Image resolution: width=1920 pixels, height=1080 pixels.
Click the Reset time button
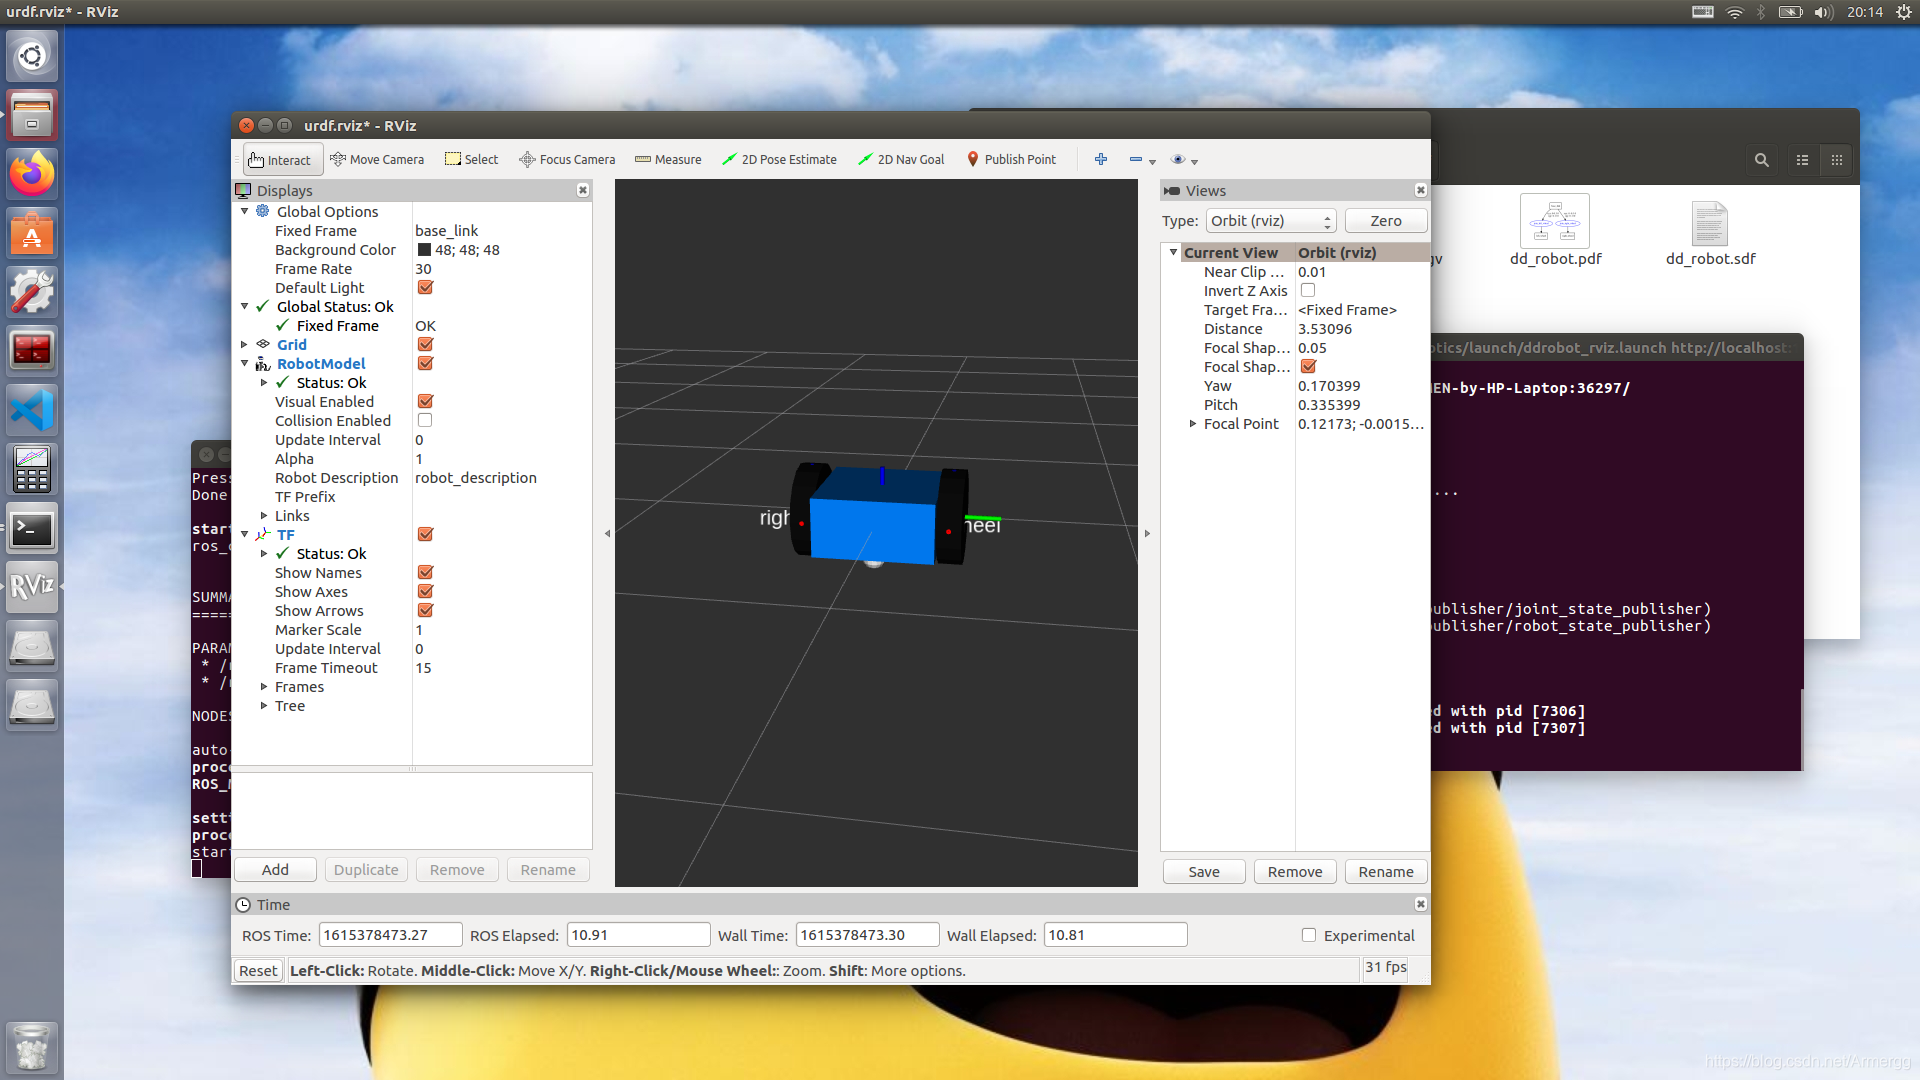pyautogui.click(x=258, y=971)
